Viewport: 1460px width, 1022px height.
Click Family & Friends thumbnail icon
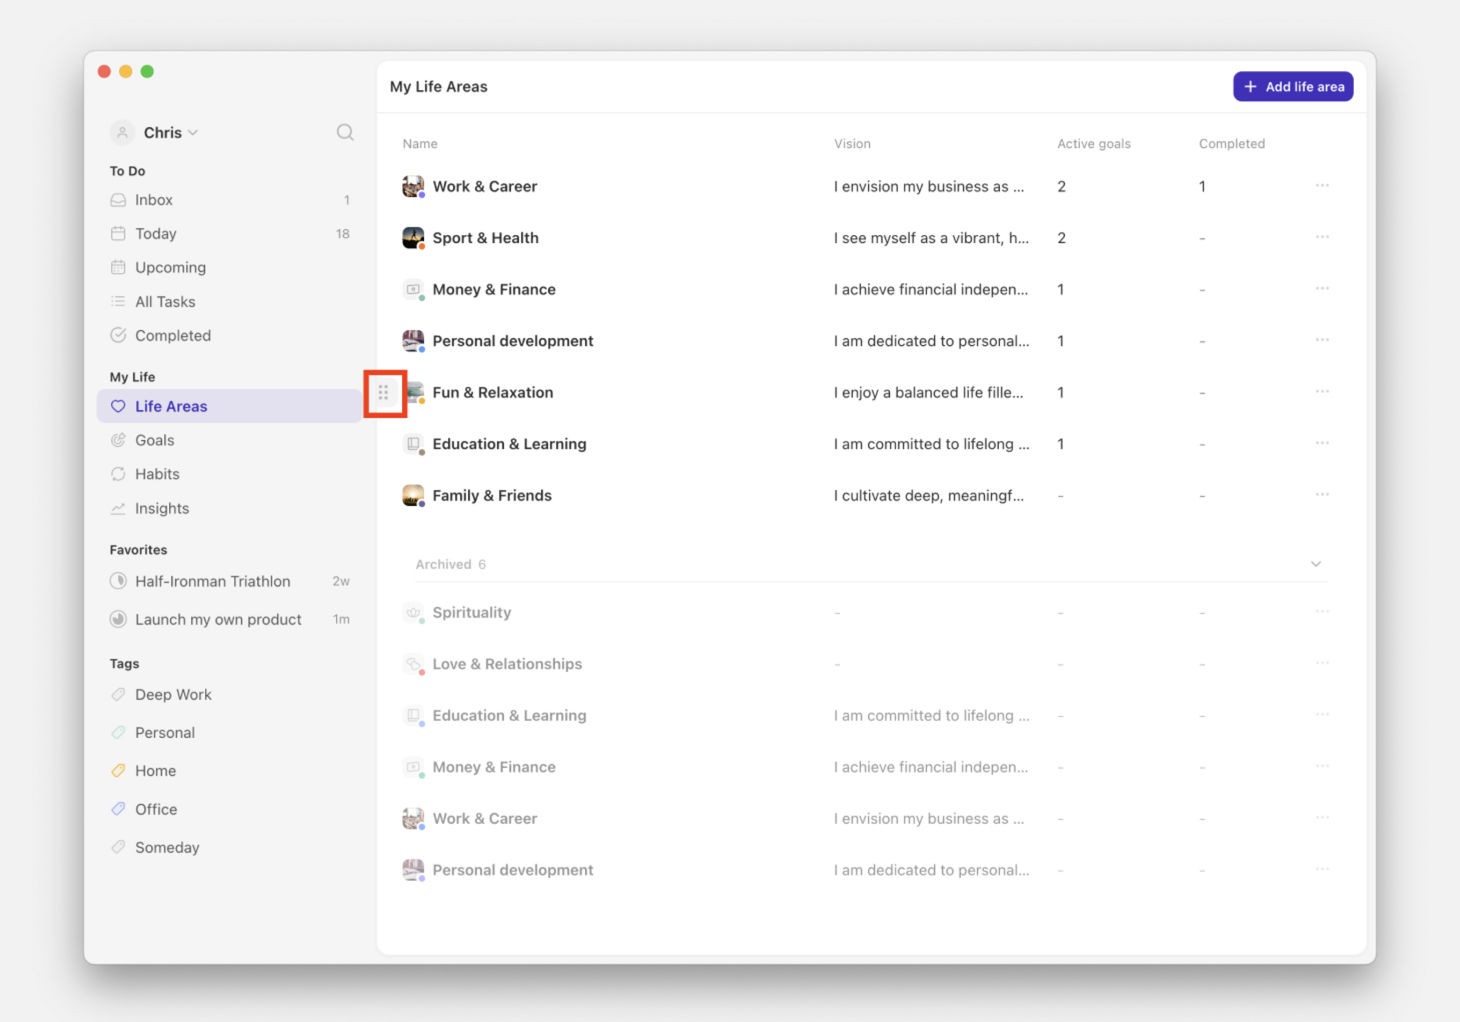[413, 496]
